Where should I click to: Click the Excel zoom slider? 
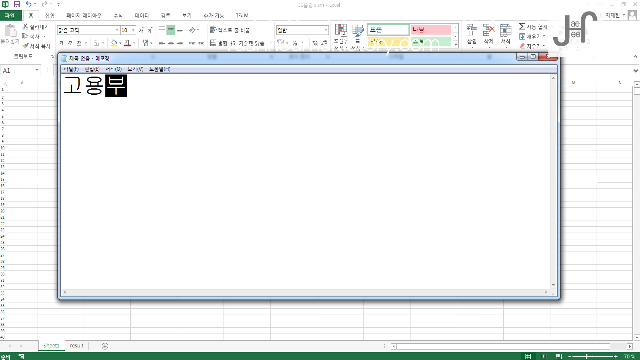pyautogui.click(x=593, y=356)
